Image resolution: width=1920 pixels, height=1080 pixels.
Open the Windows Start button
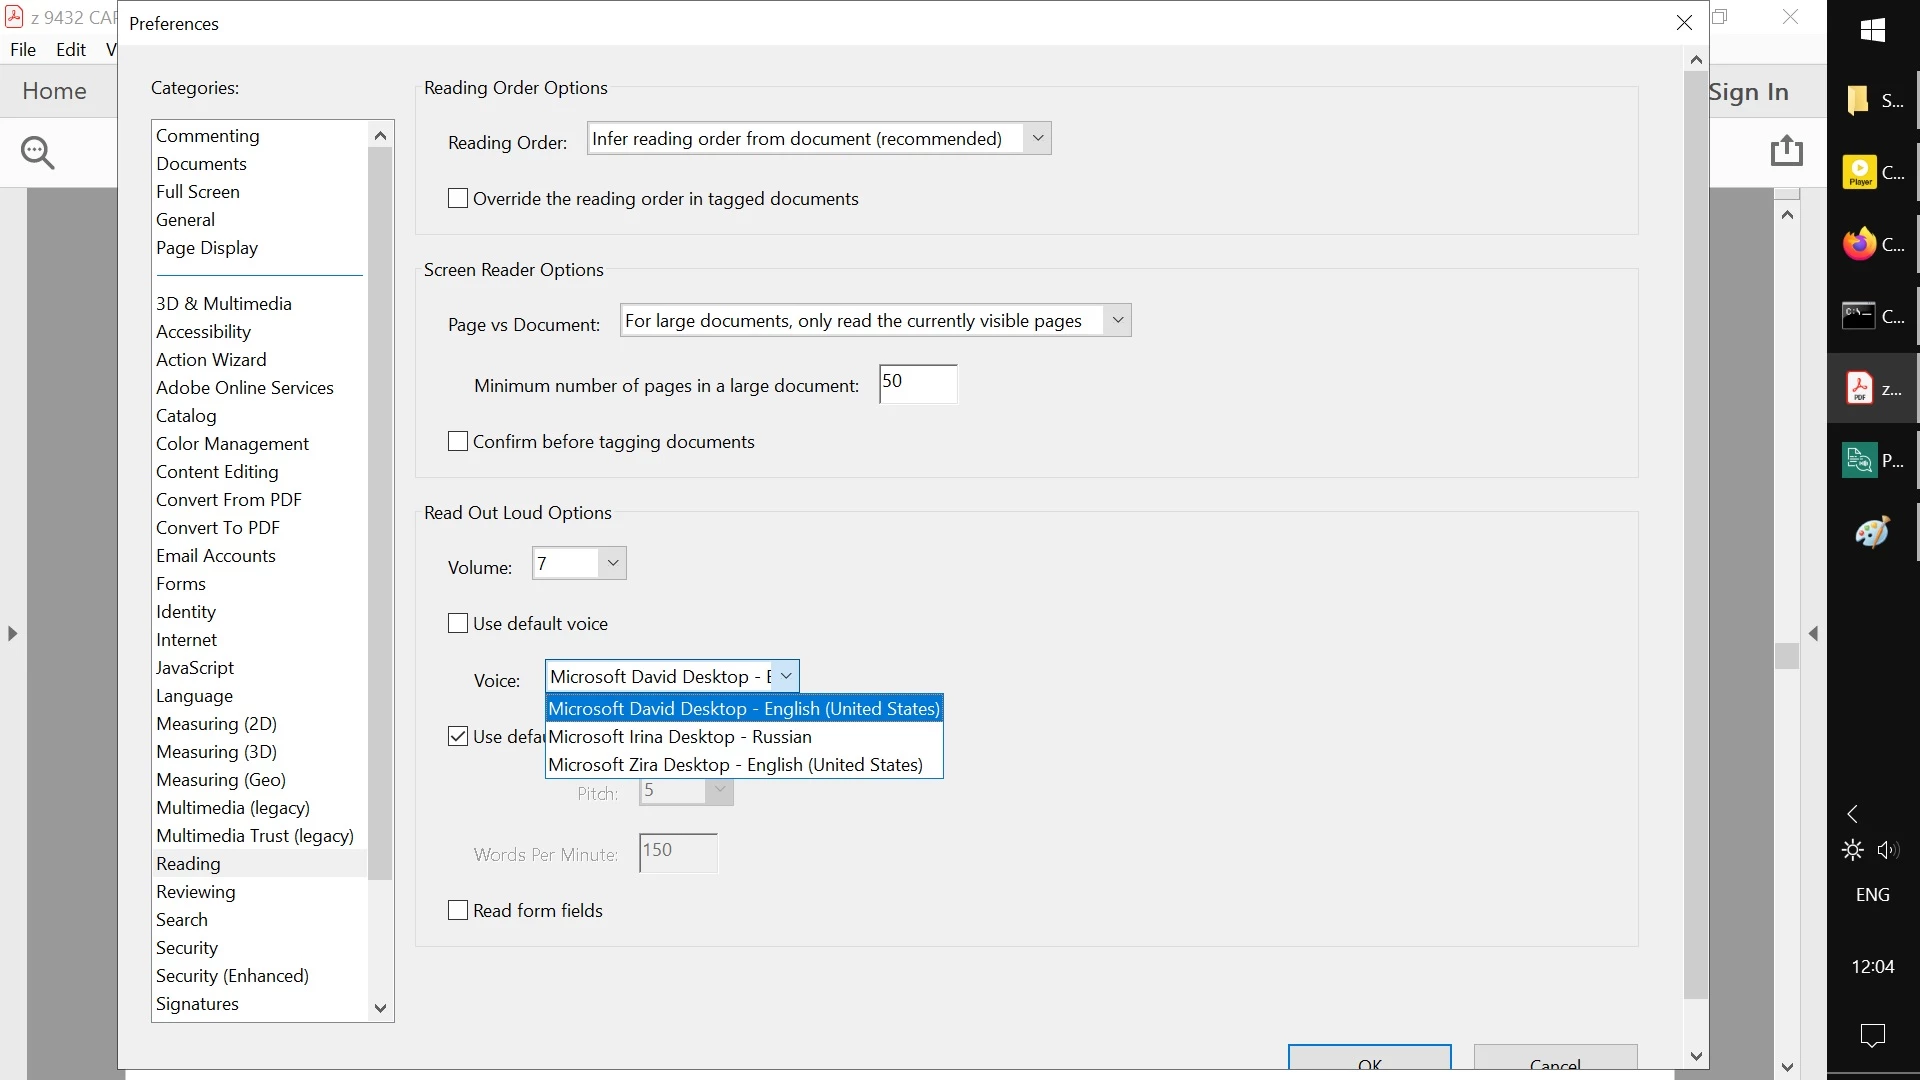tap(1872, 30)
